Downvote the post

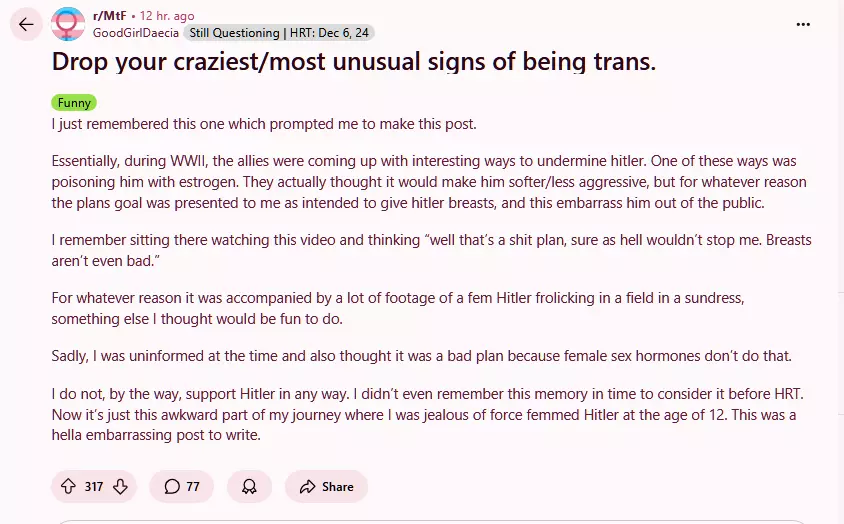click(x=120, y=486)
